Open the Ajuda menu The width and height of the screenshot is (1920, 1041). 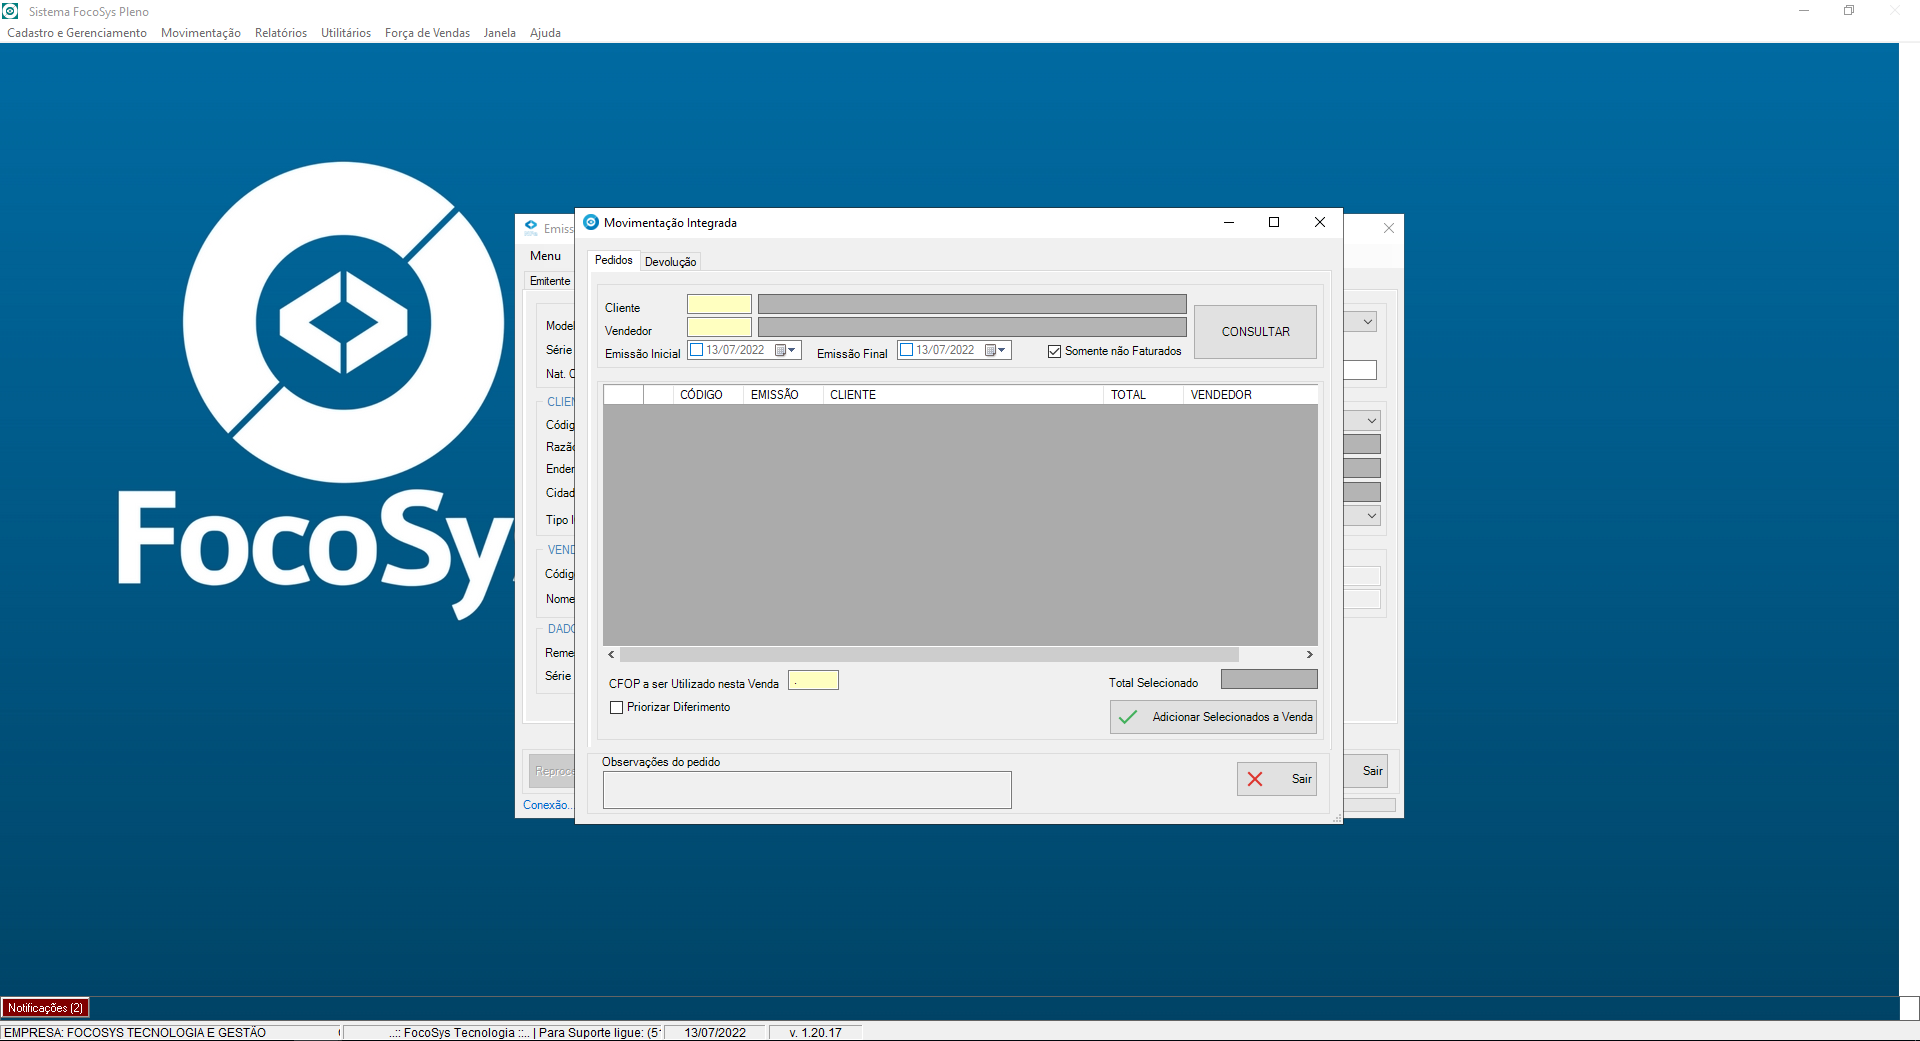click(x=545, y=33)
